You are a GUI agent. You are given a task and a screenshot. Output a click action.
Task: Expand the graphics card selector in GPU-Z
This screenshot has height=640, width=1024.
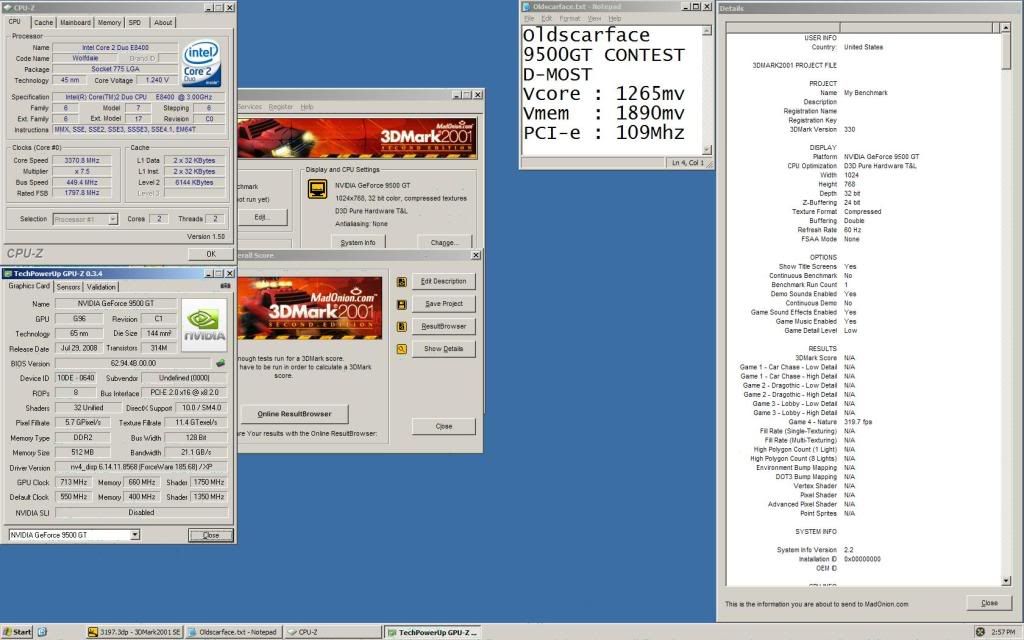pyautogui.click(x=135, y=535)
